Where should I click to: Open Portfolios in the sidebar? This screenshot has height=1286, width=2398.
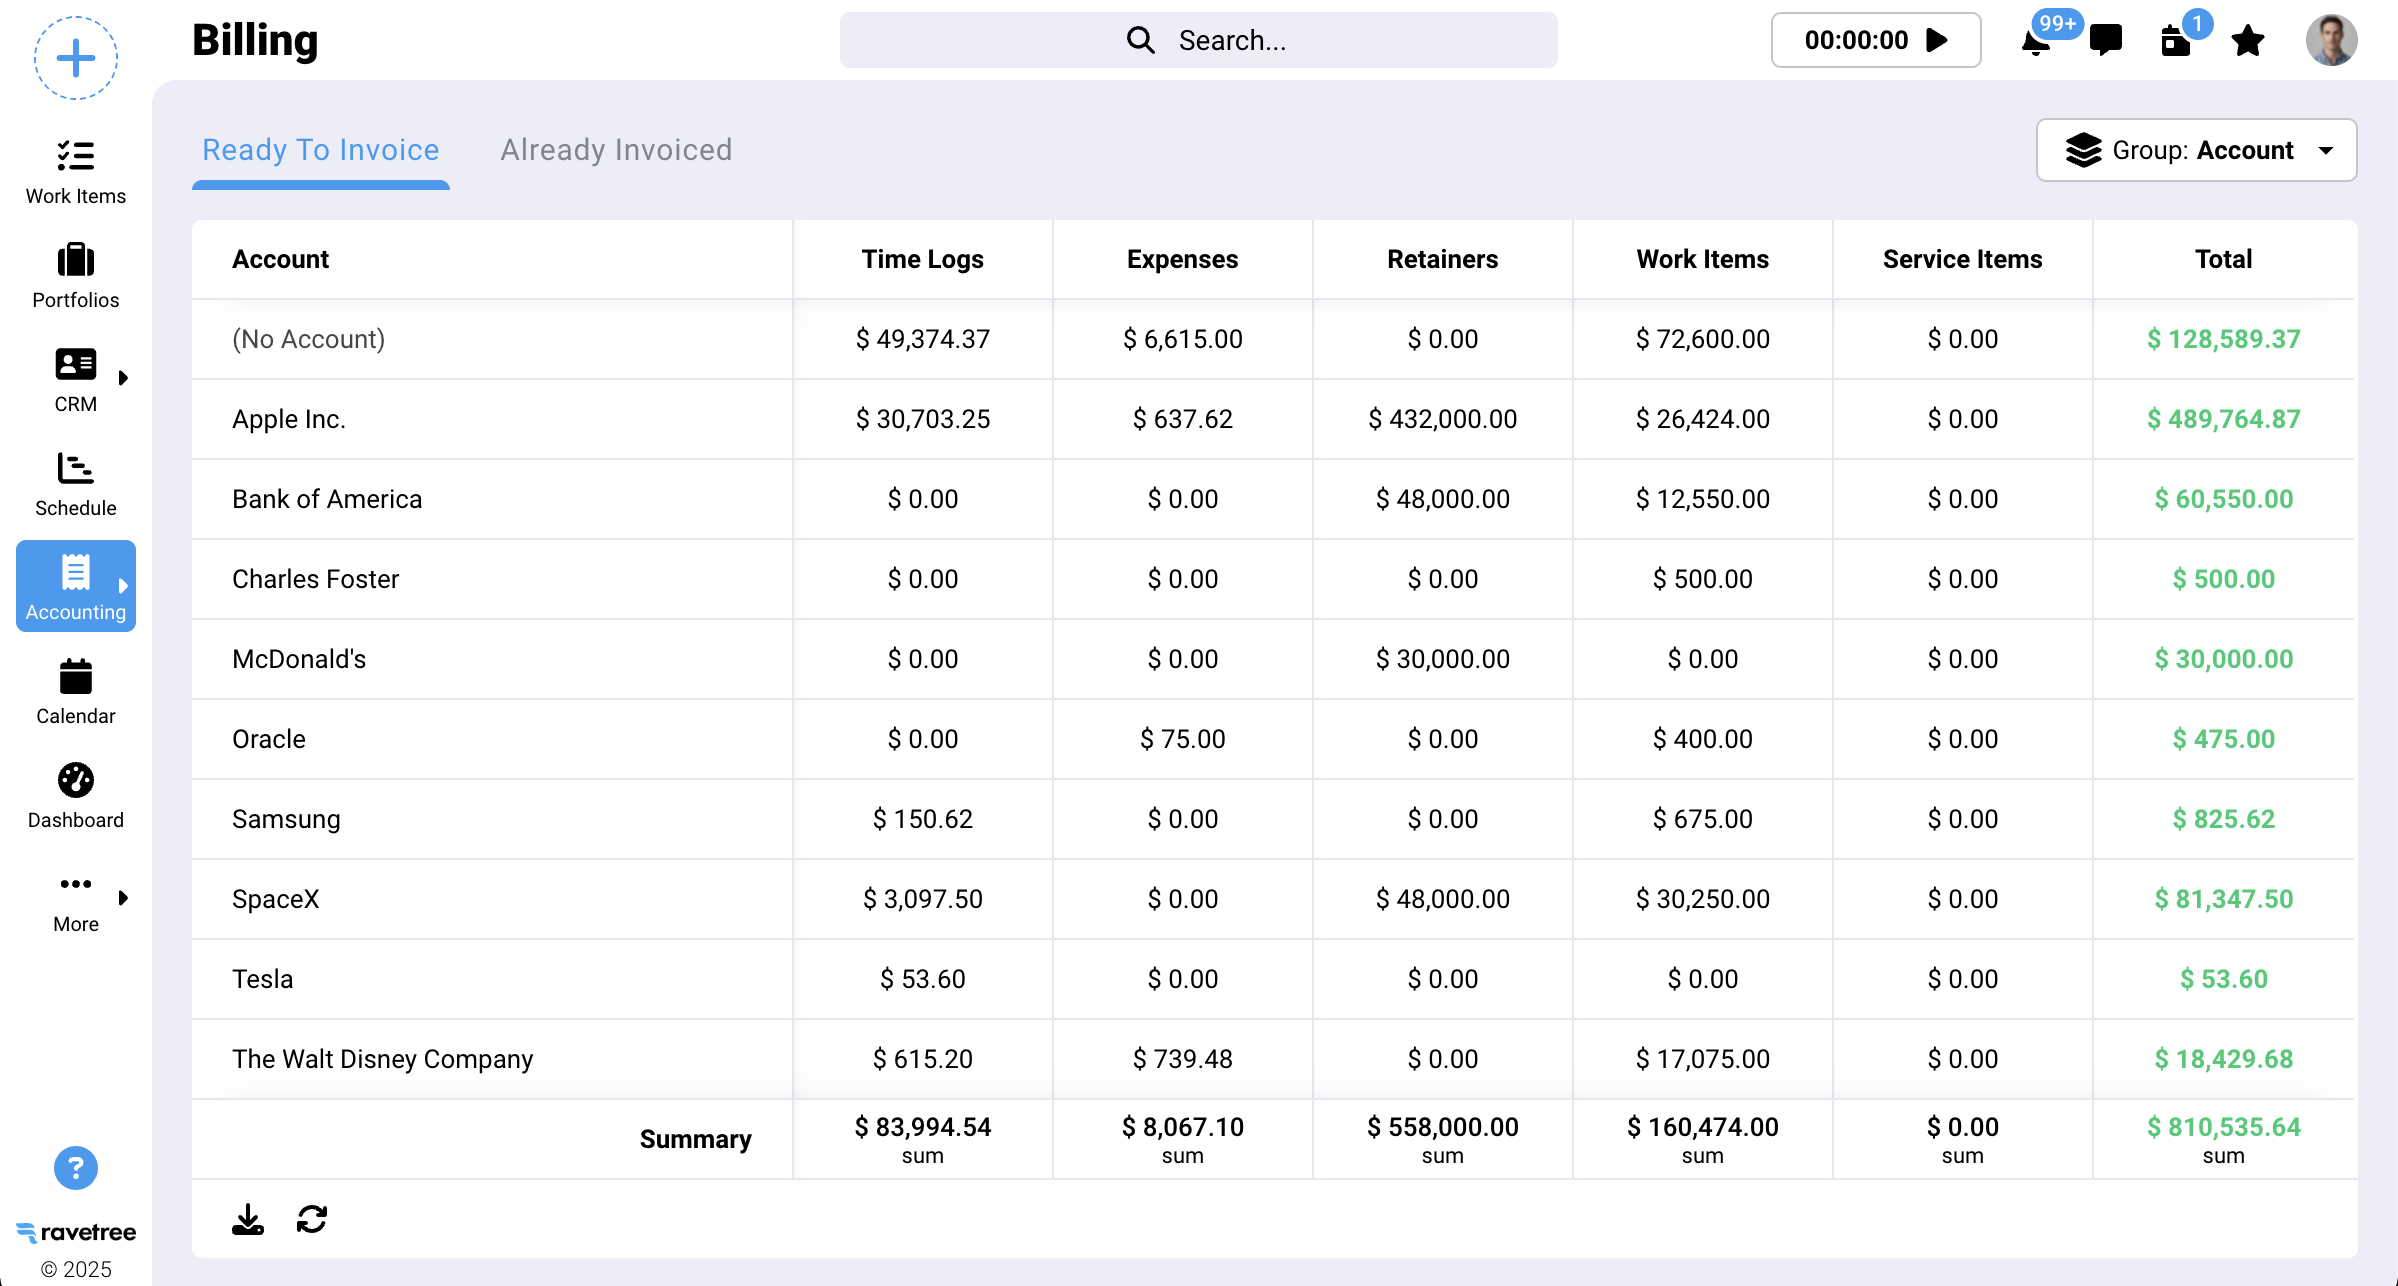(76, 276)
